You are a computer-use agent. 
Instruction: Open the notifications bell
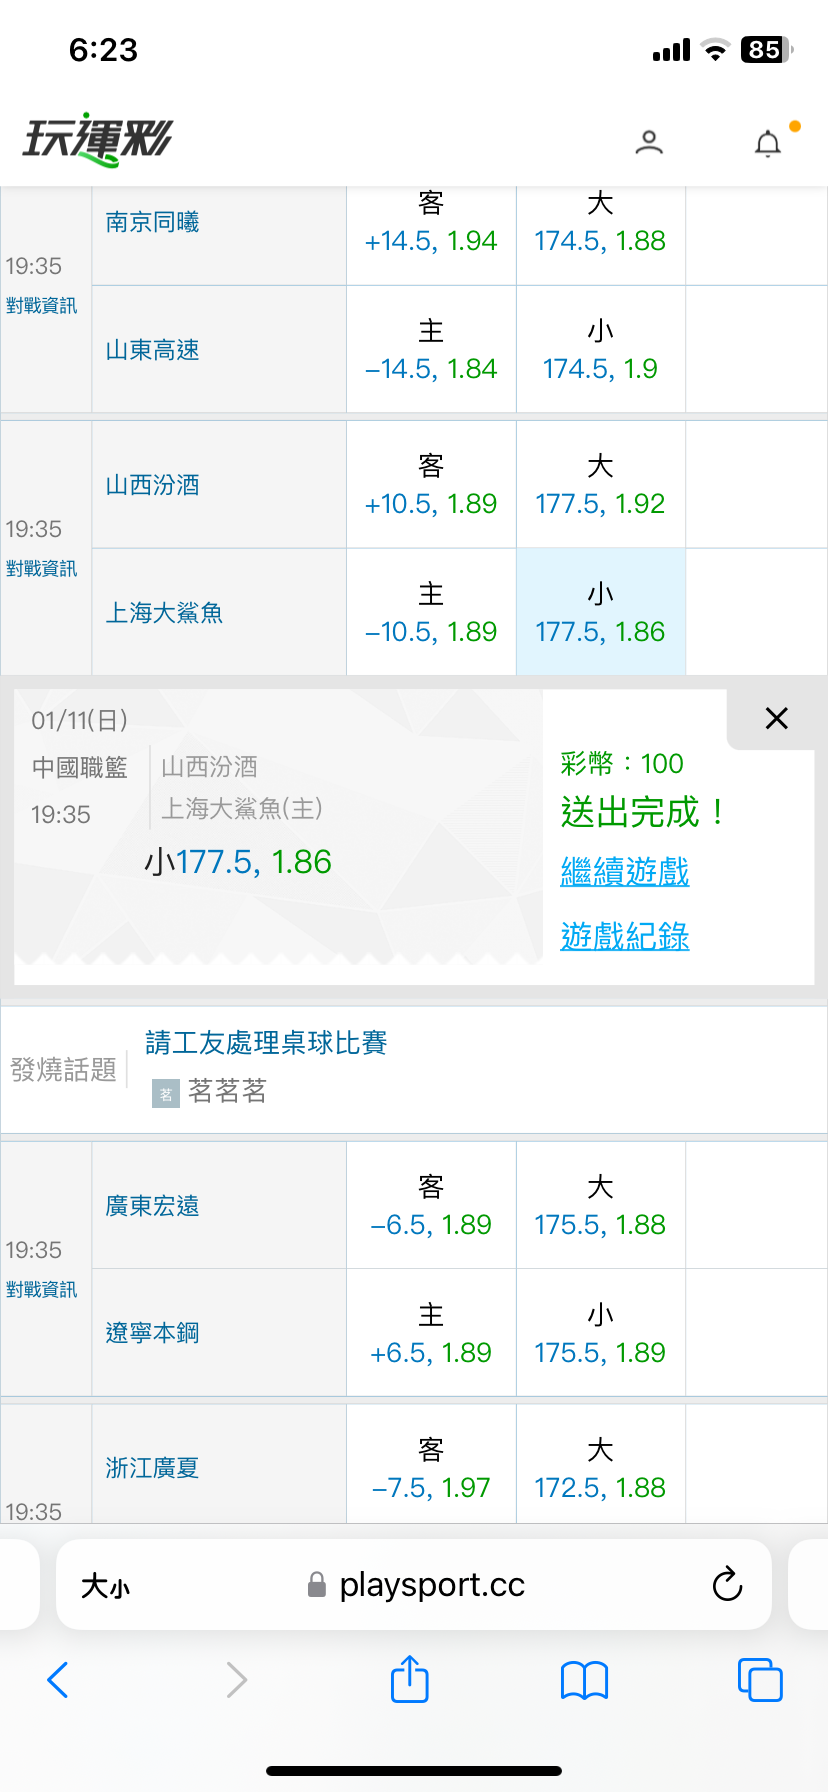tap(767, 144)
